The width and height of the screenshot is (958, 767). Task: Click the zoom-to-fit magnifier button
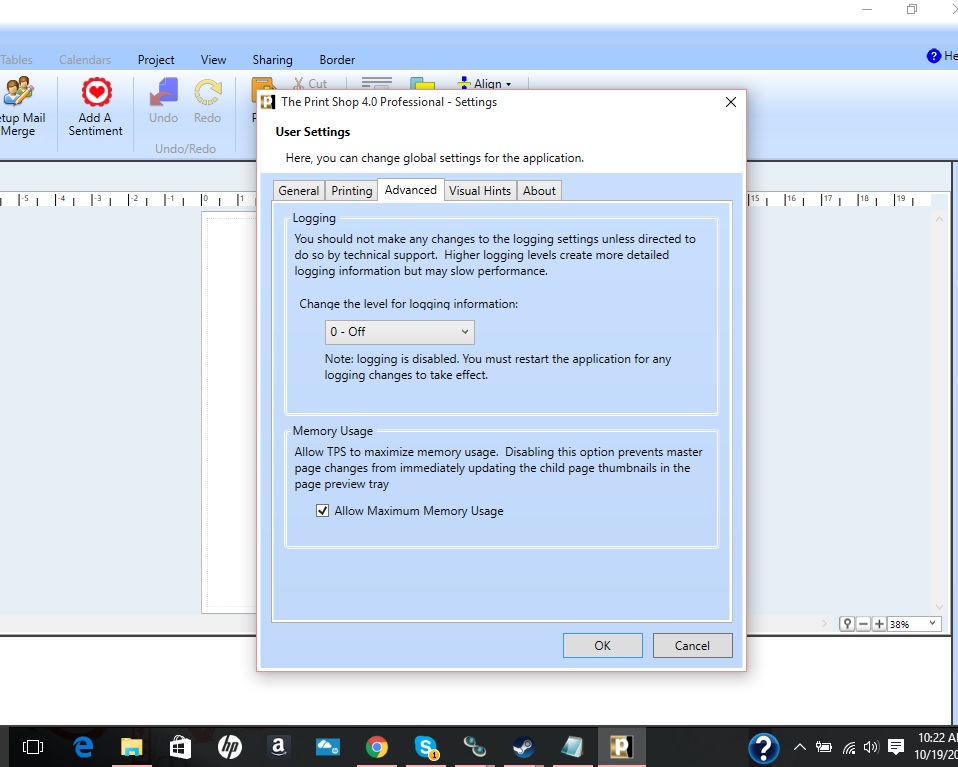847,624
